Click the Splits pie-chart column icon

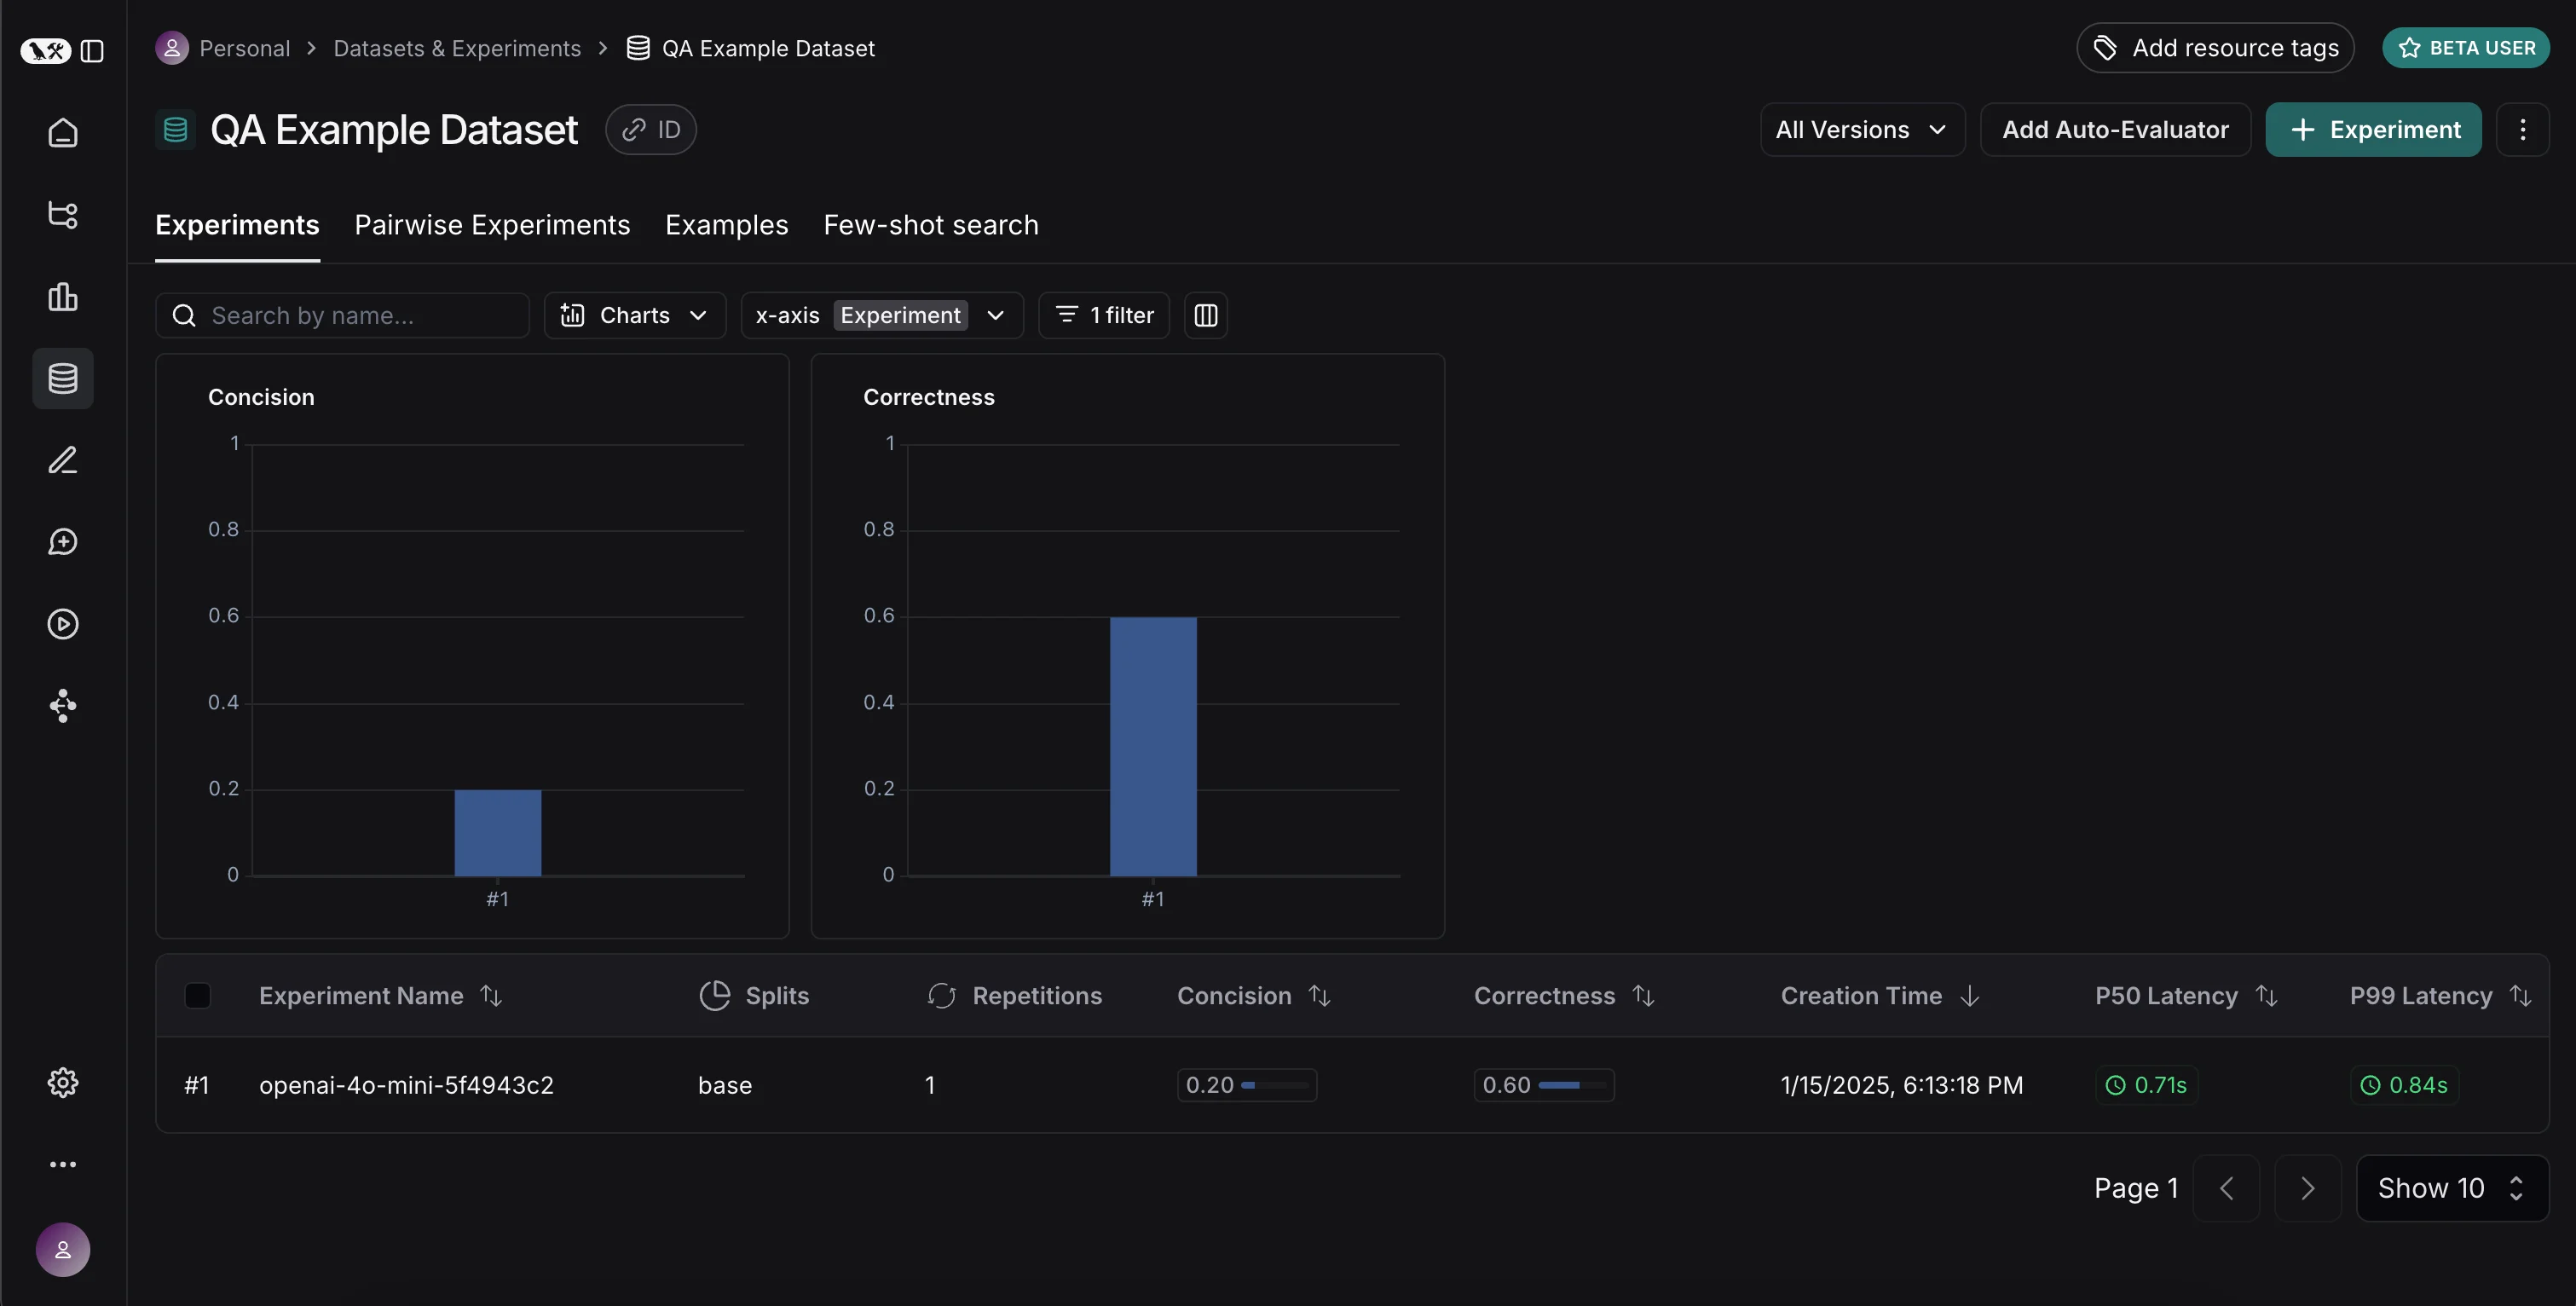coord(714,995)
